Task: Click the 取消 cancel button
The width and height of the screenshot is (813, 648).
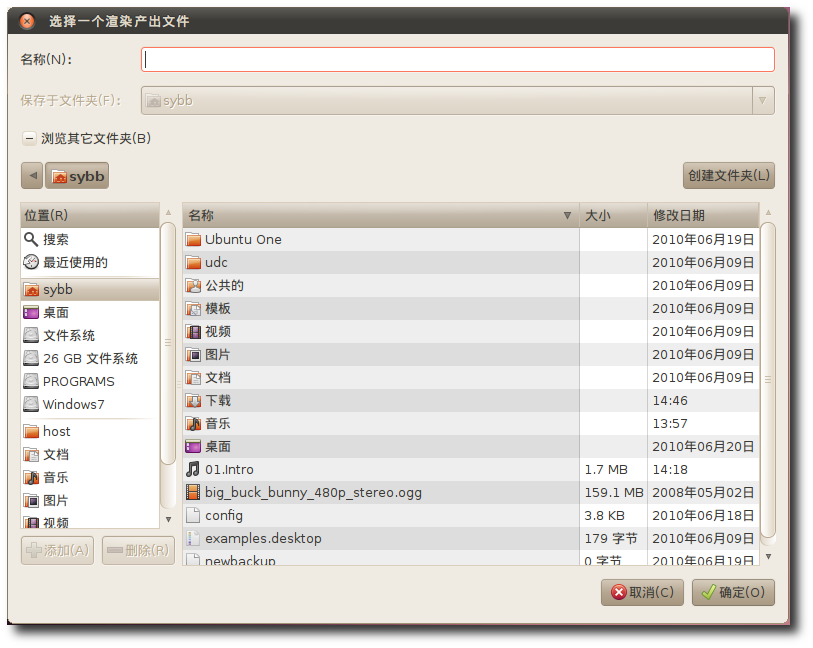Action: tap(642, 592)
